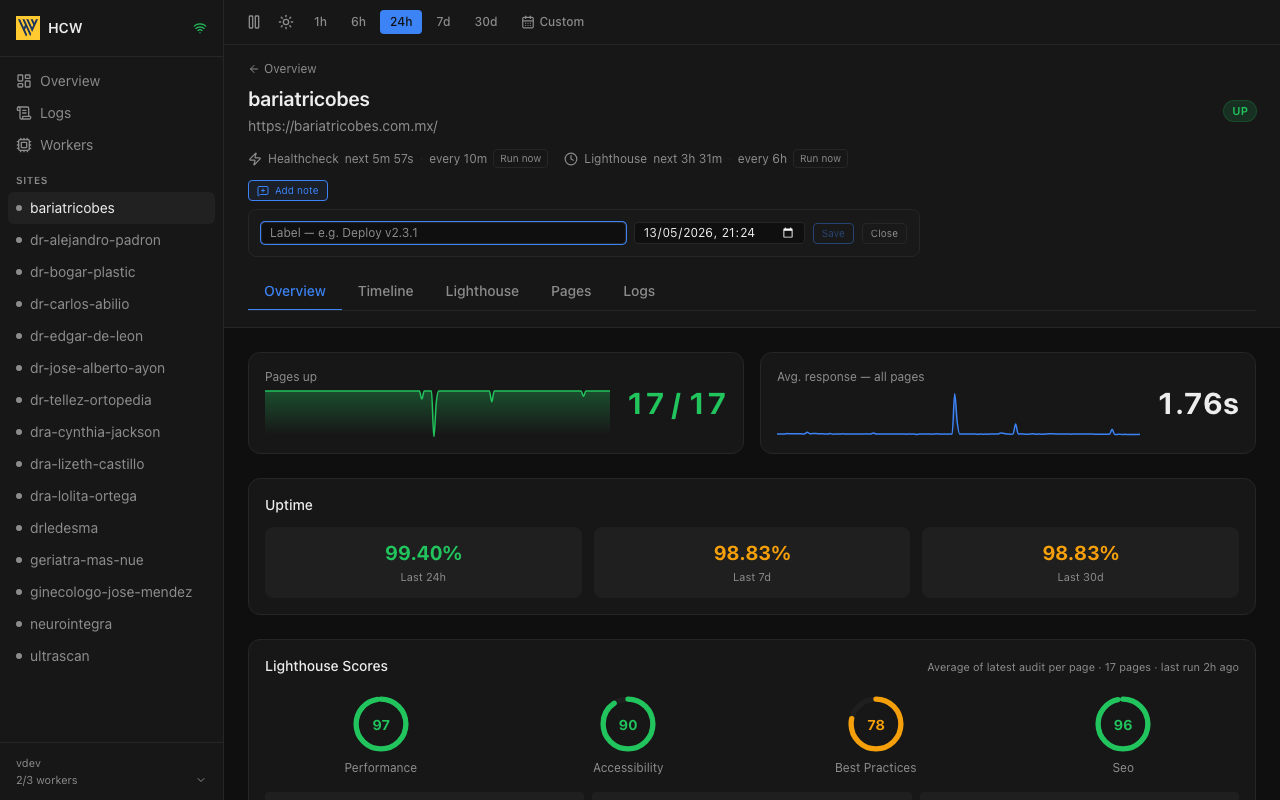
Task: Select the dr-tellez-ortopedia site
Action: tap(112, 400)
